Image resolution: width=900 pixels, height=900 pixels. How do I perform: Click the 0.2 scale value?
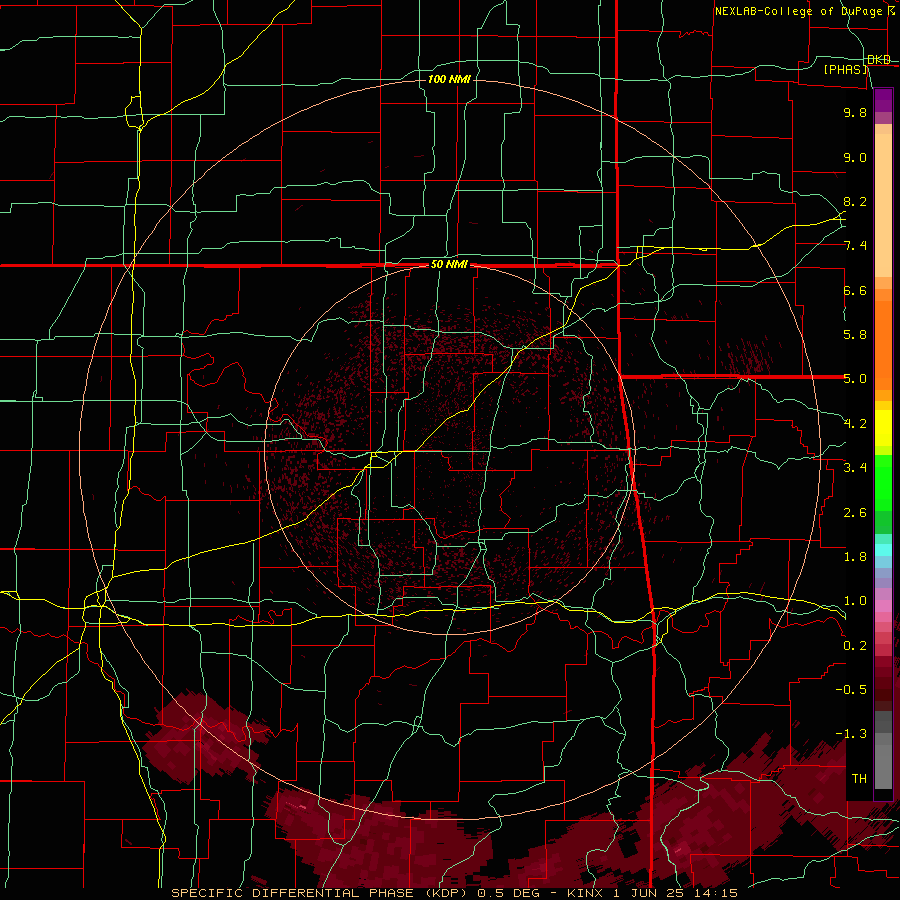click(x=855, y=646)
